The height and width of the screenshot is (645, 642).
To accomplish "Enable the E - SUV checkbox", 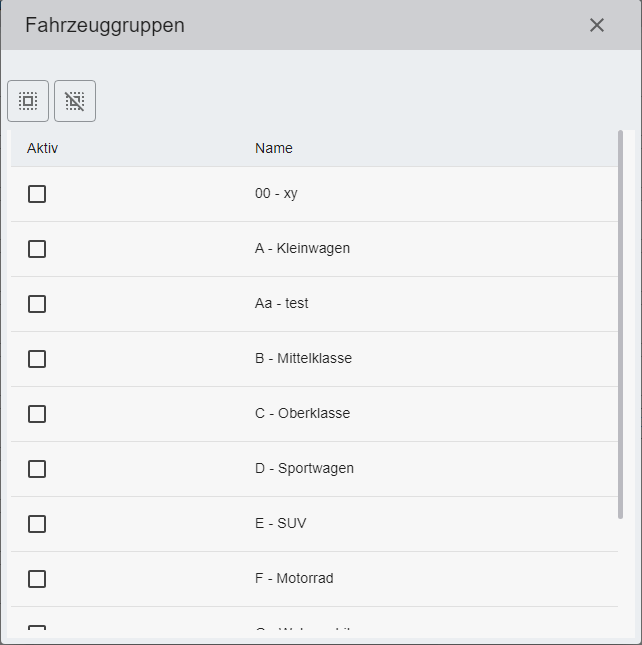I will (x=37, y=524).
